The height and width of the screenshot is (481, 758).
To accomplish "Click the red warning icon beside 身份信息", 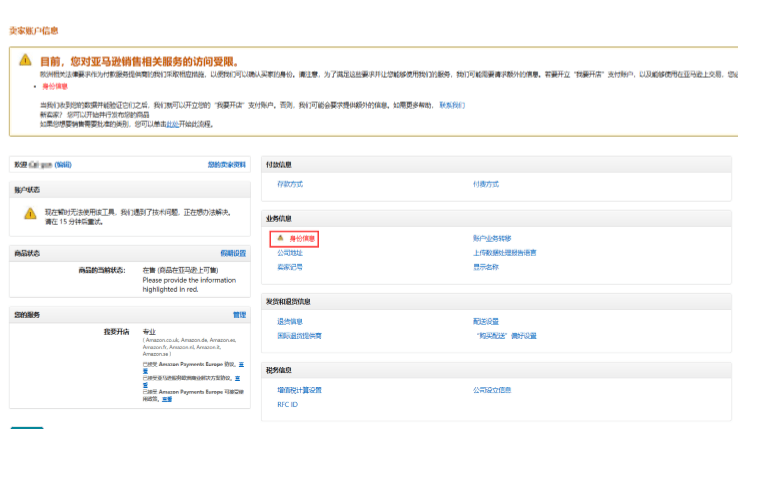I will pyautogui.click(x=280, y=239).
